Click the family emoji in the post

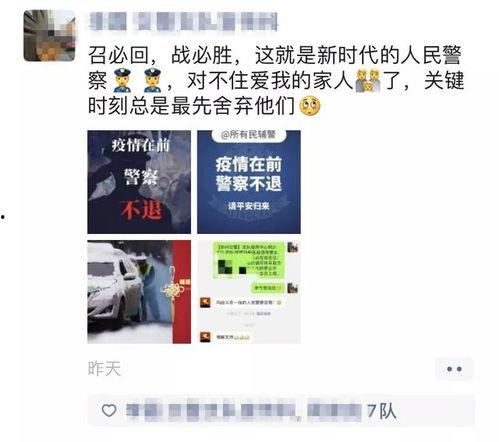(368, 81)
